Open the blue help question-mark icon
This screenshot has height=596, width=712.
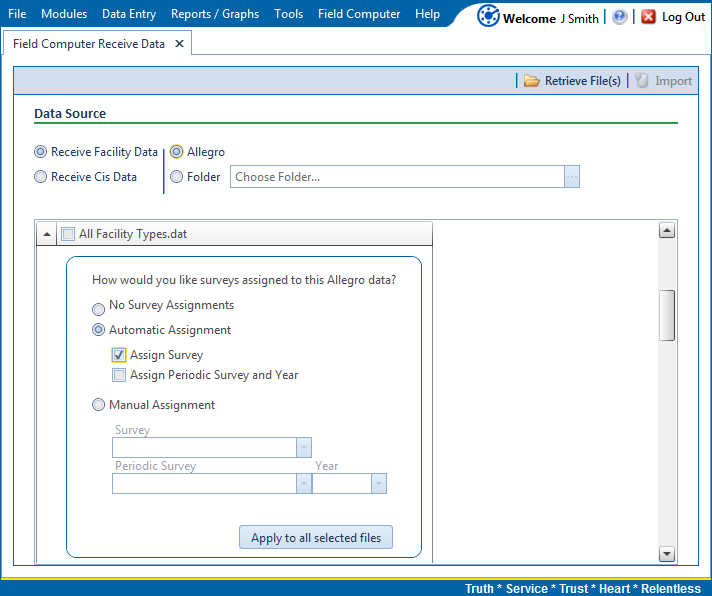point(619,17)
